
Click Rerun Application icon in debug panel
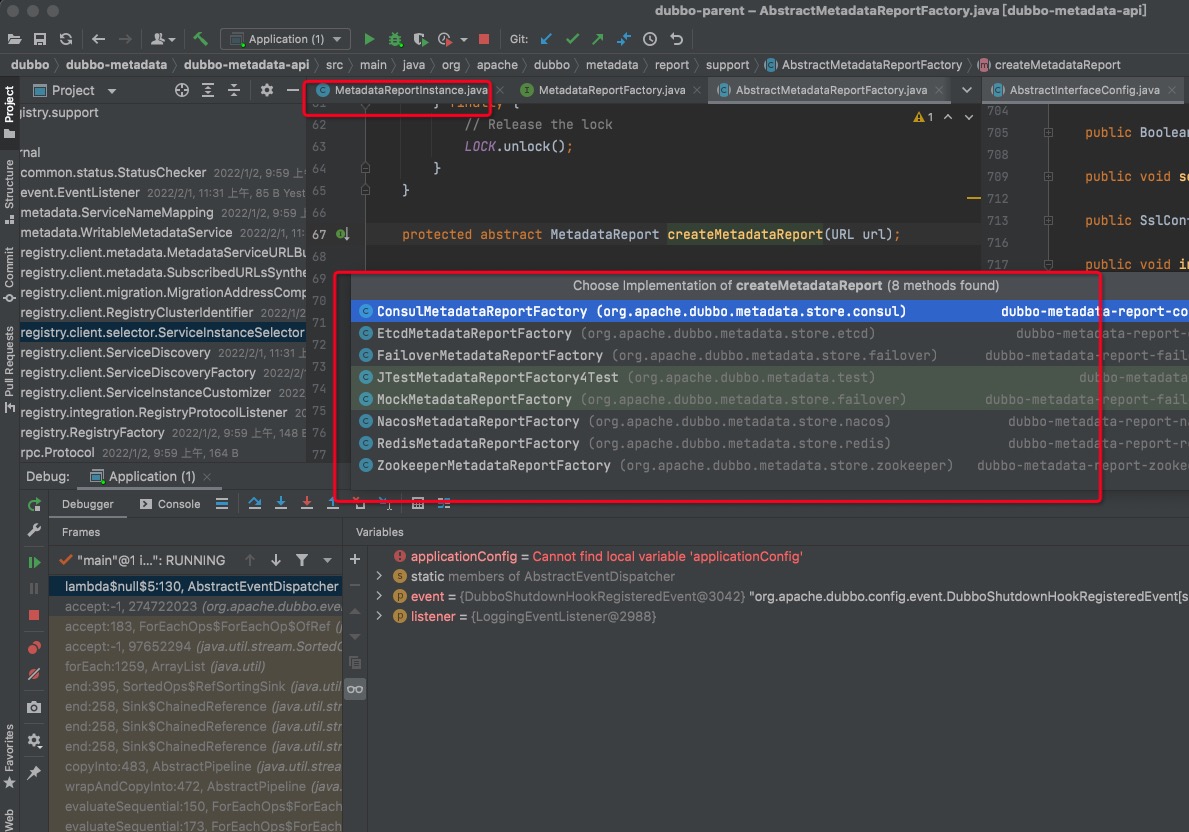34,504
